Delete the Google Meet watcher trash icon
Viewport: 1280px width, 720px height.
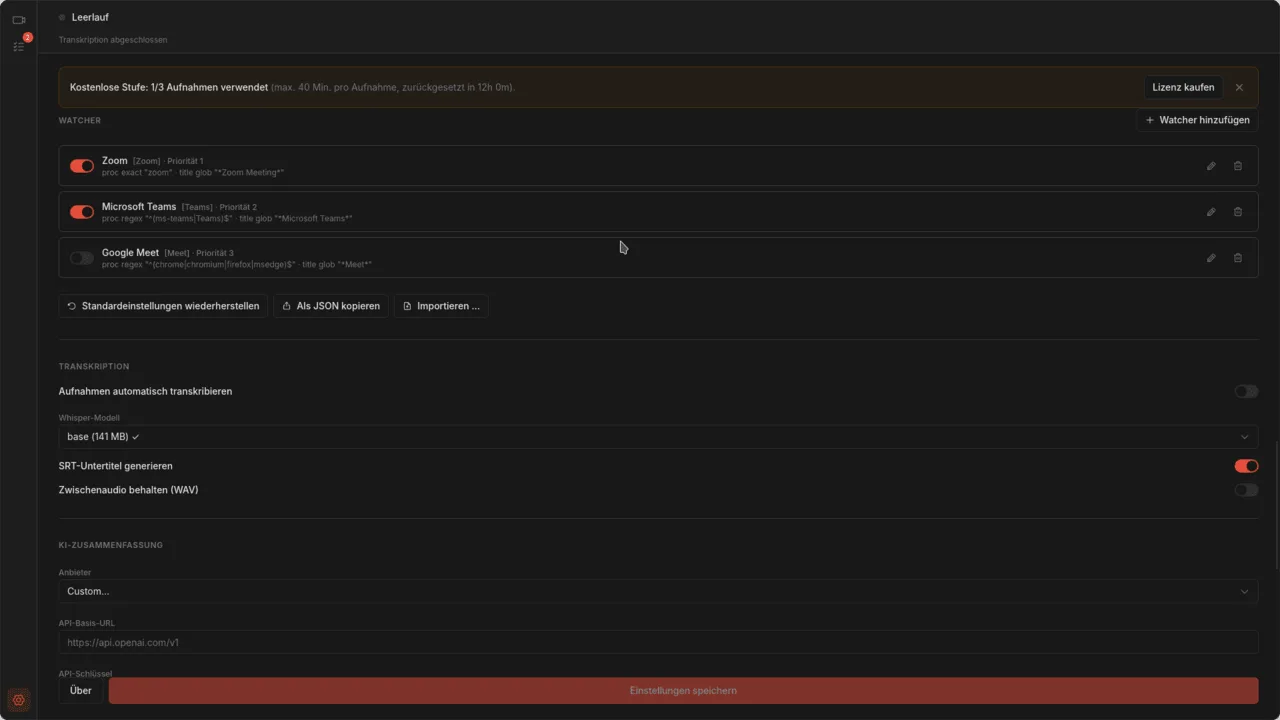click(x=1237, y=258)
